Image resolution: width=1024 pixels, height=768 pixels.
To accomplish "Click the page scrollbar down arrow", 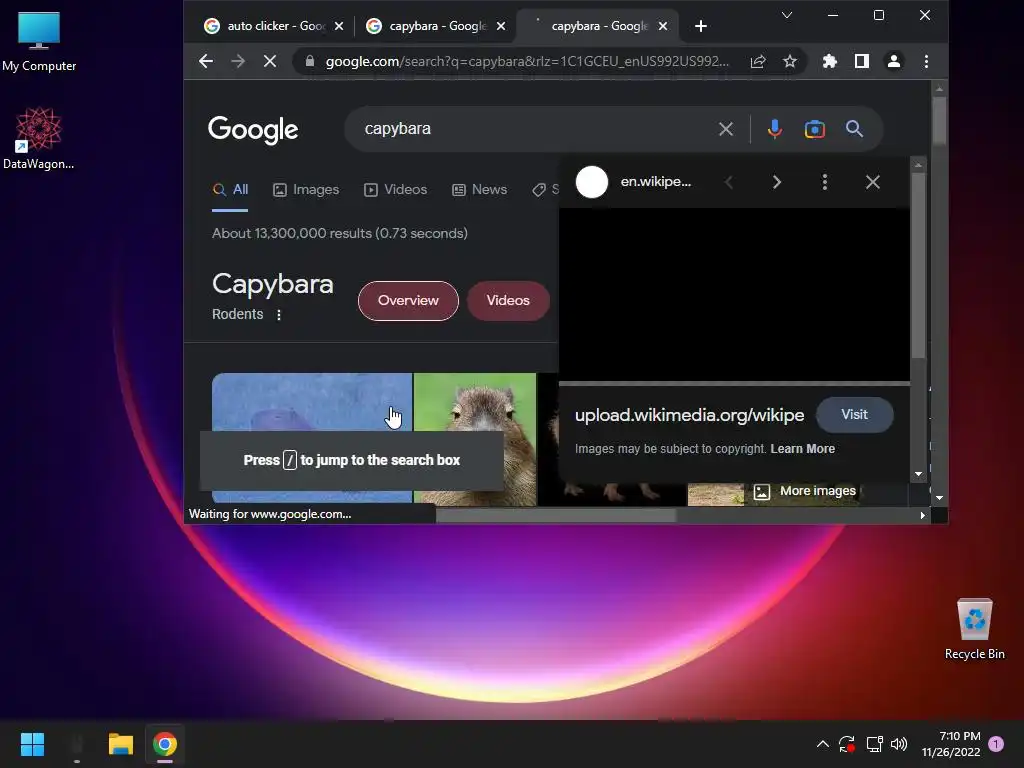I will point(939,498).
